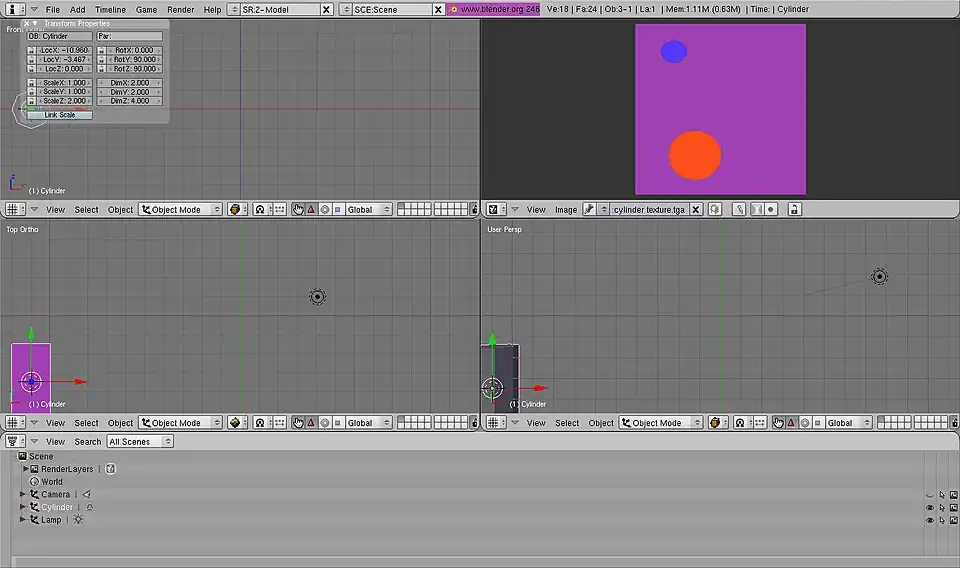Click the rotate manipulator circle icon in front view header
The width and height of the screenshot is (960, 568).
(324, 210)
